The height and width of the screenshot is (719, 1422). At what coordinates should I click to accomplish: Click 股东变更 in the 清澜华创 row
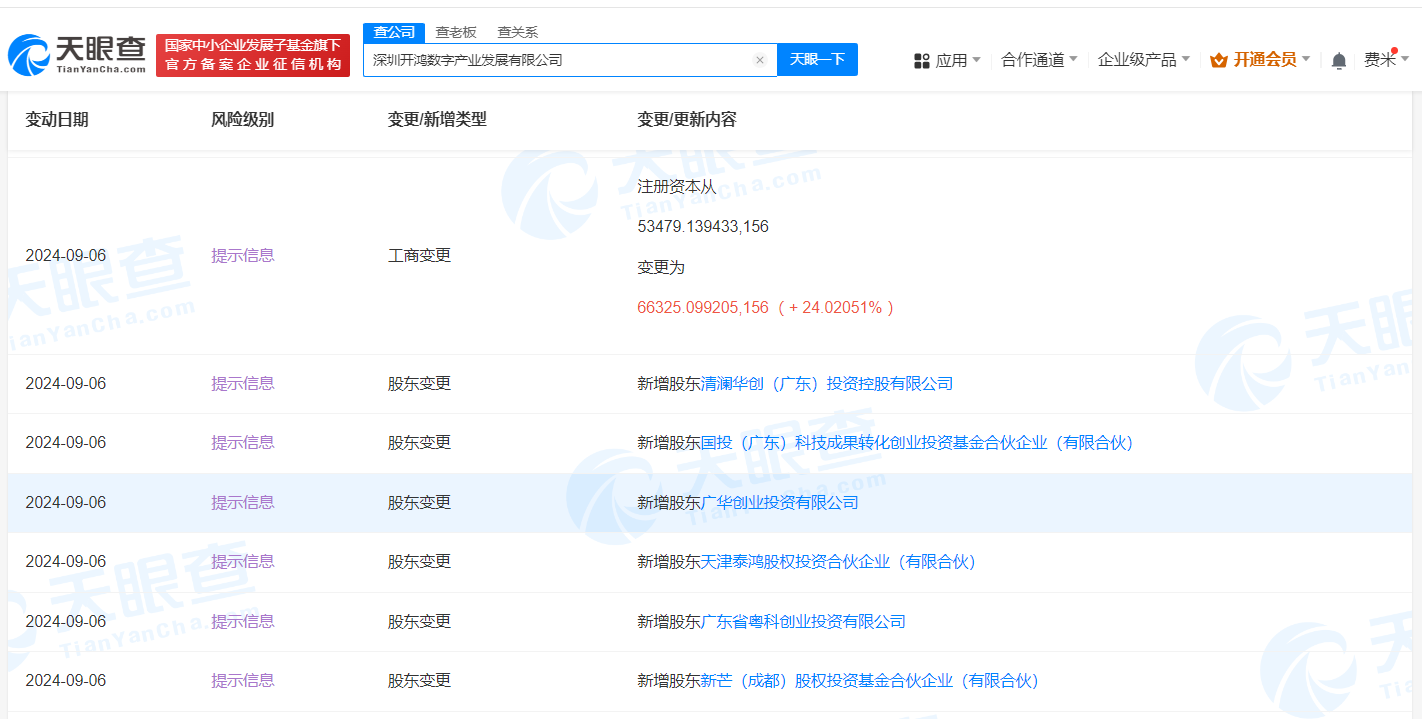[x=419, y=383]
